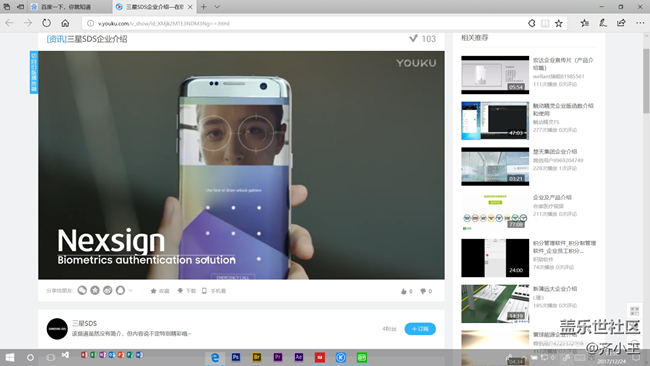
Task: Open thumbnail with 24:00 duration
Action: point(495,258)
